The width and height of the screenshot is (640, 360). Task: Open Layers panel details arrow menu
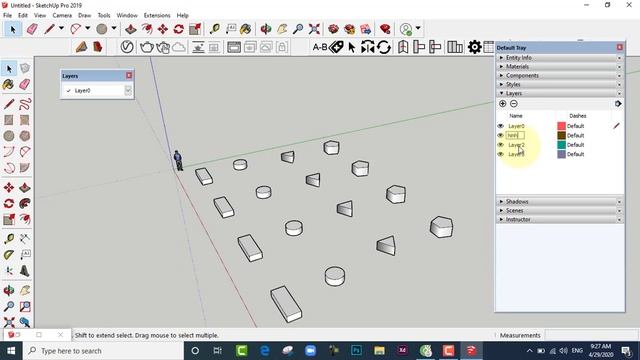coord(618,104)
